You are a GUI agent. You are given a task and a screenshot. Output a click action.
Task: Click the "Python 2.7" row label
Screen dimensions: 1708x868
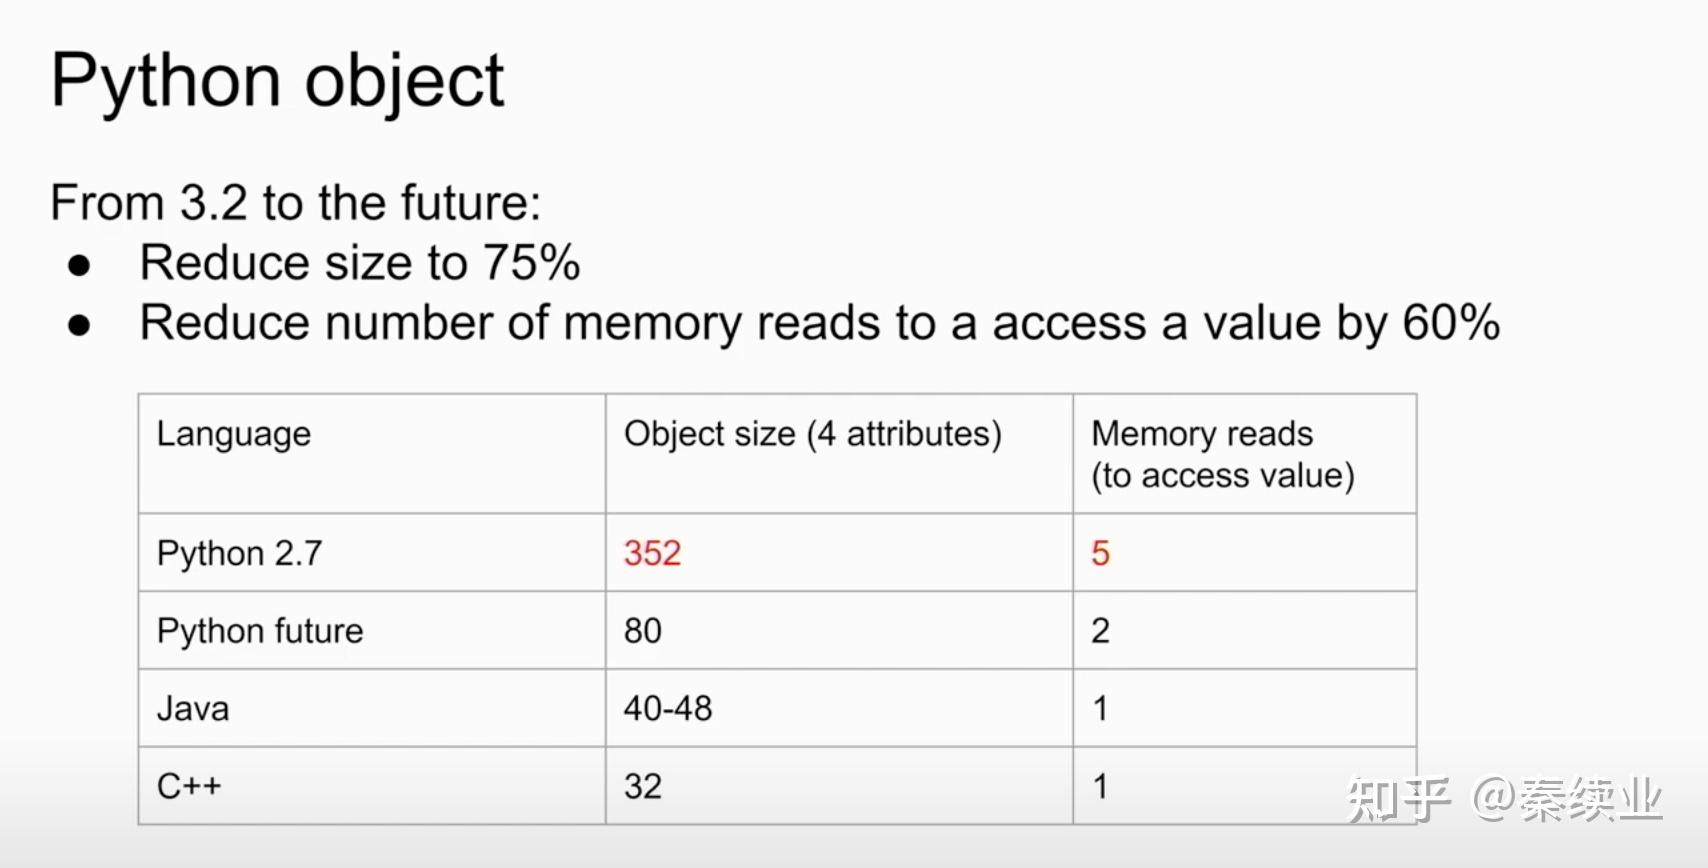pos(240,553)
